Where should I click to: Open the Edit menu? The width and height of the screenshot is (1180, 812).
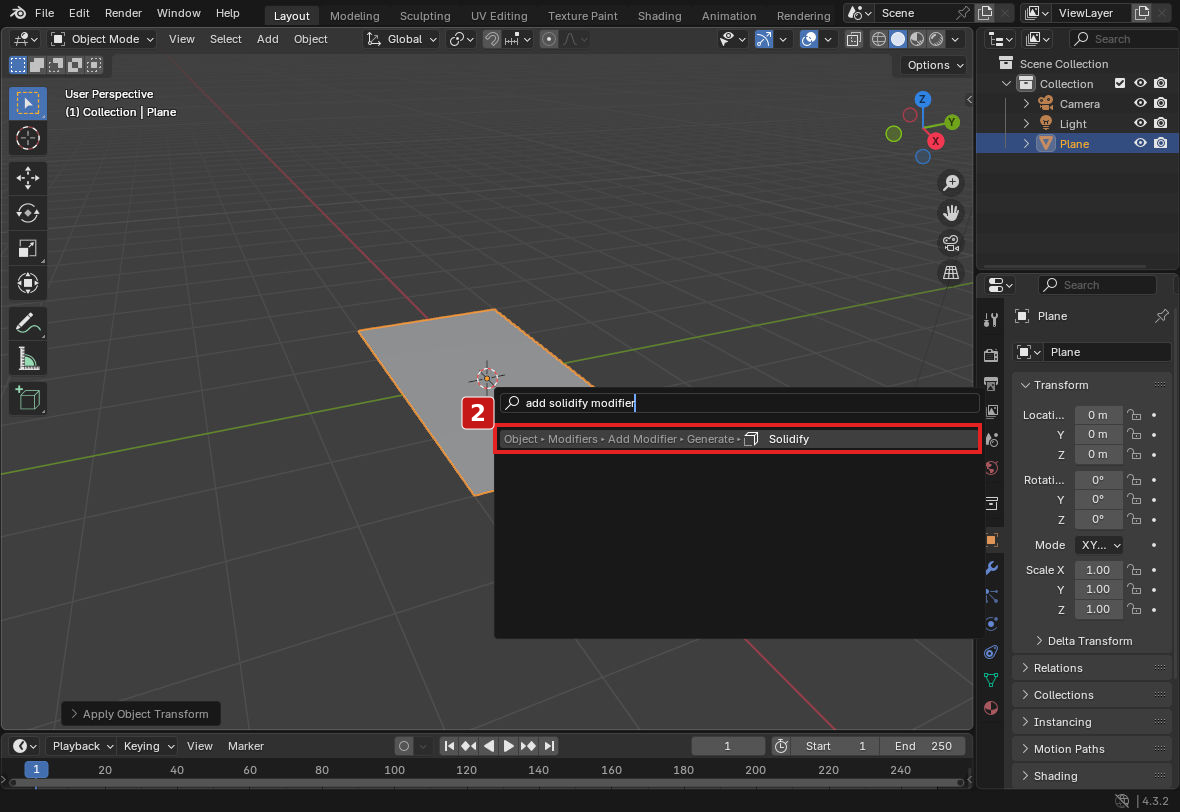79,14
